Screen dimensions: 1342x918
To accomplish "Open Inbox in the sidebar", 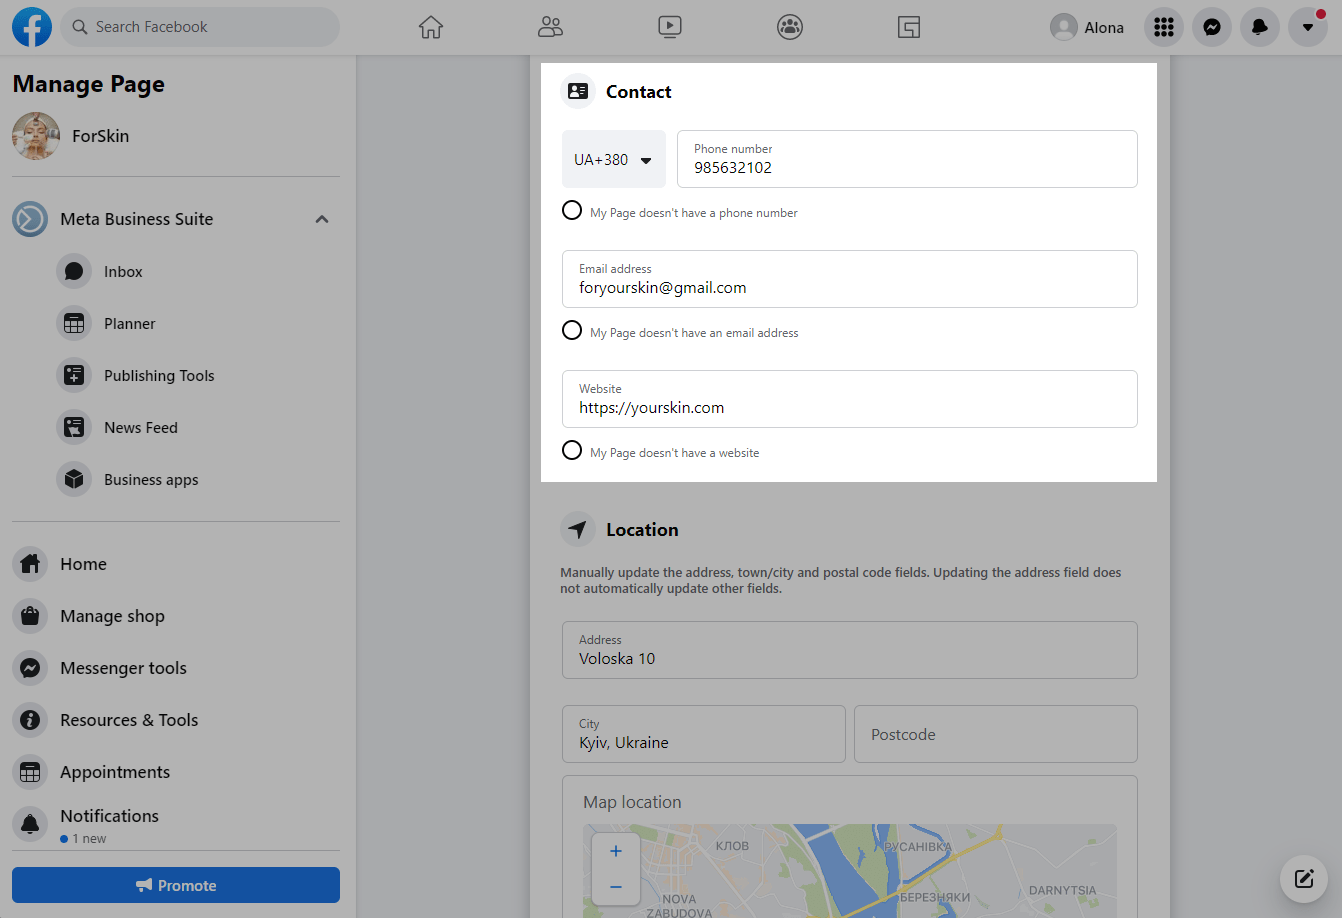I will pos(123,272).
